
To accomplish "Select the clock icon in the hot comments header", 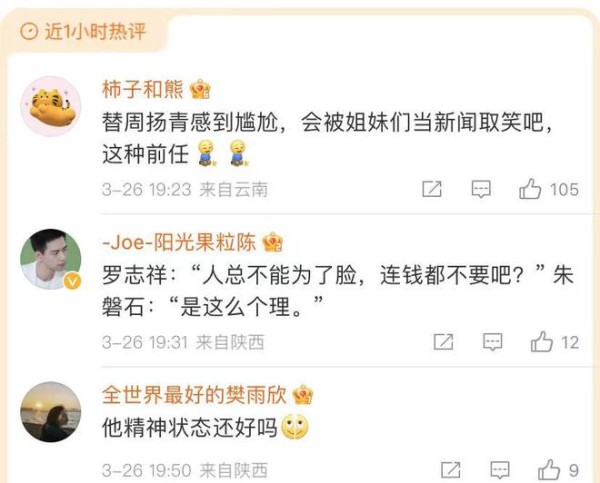I will [x=29, y=31].
